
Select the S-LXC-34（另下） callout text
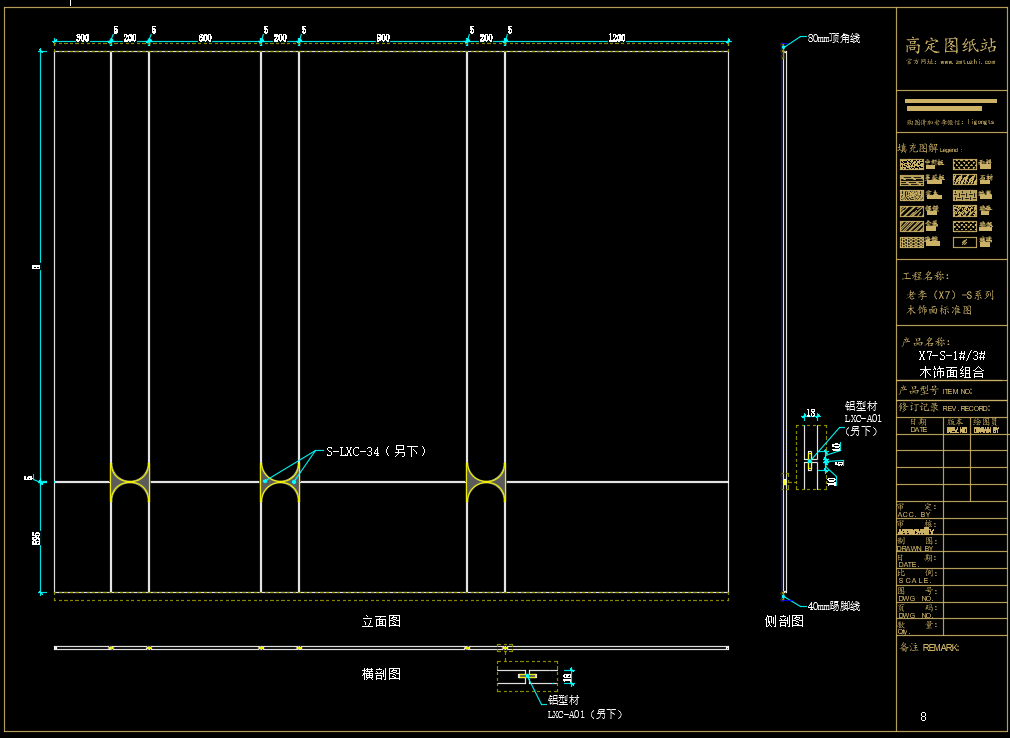376,452
